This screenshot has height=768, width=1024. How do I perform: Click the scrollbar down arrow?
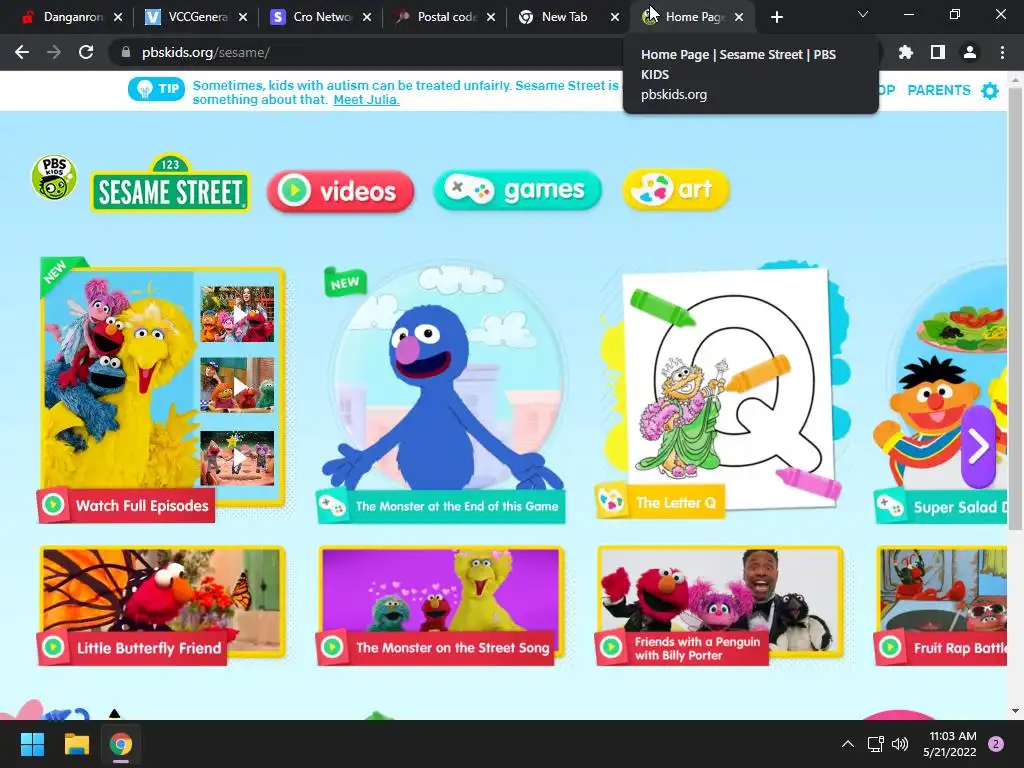(x=1015, y=711)
